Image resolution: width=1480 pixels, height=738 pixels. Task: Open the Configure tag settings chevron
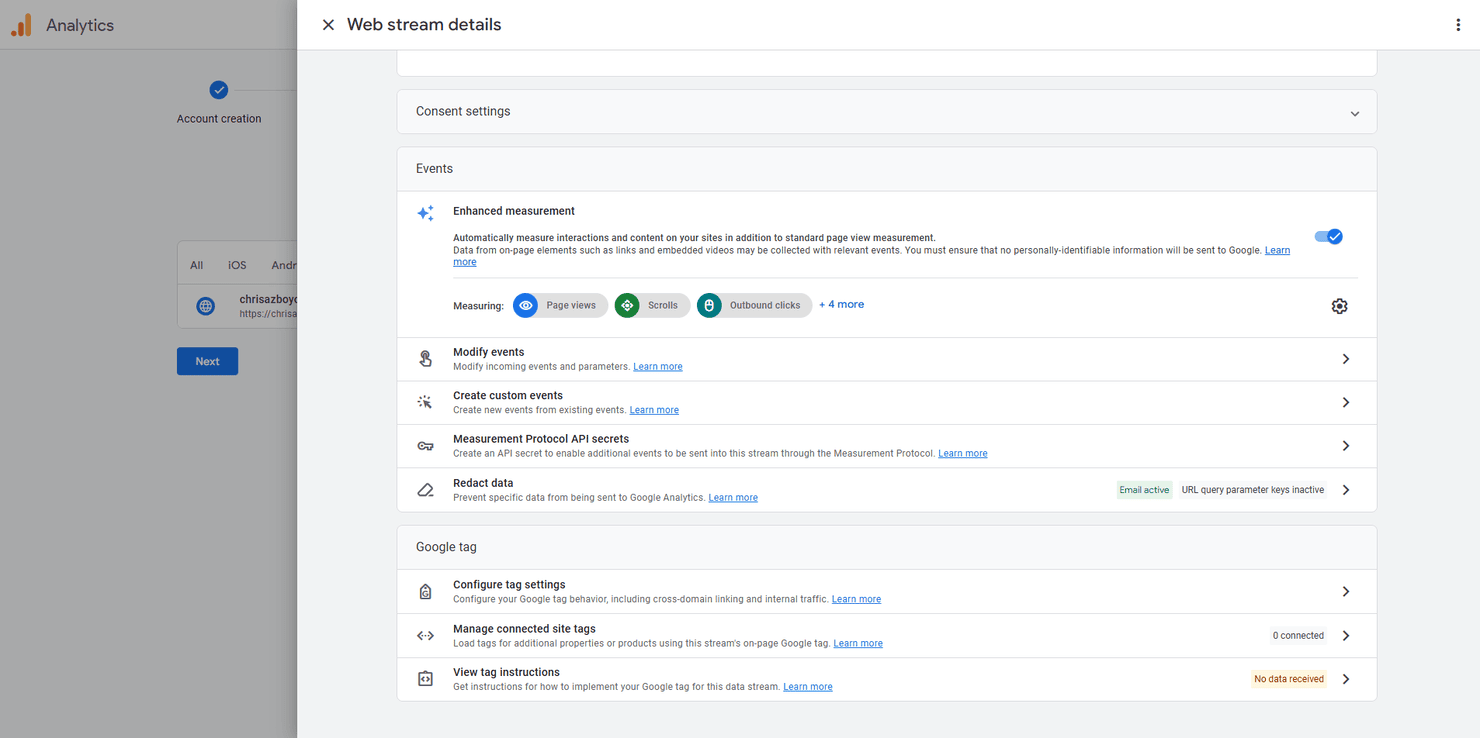pos(1346,592)
